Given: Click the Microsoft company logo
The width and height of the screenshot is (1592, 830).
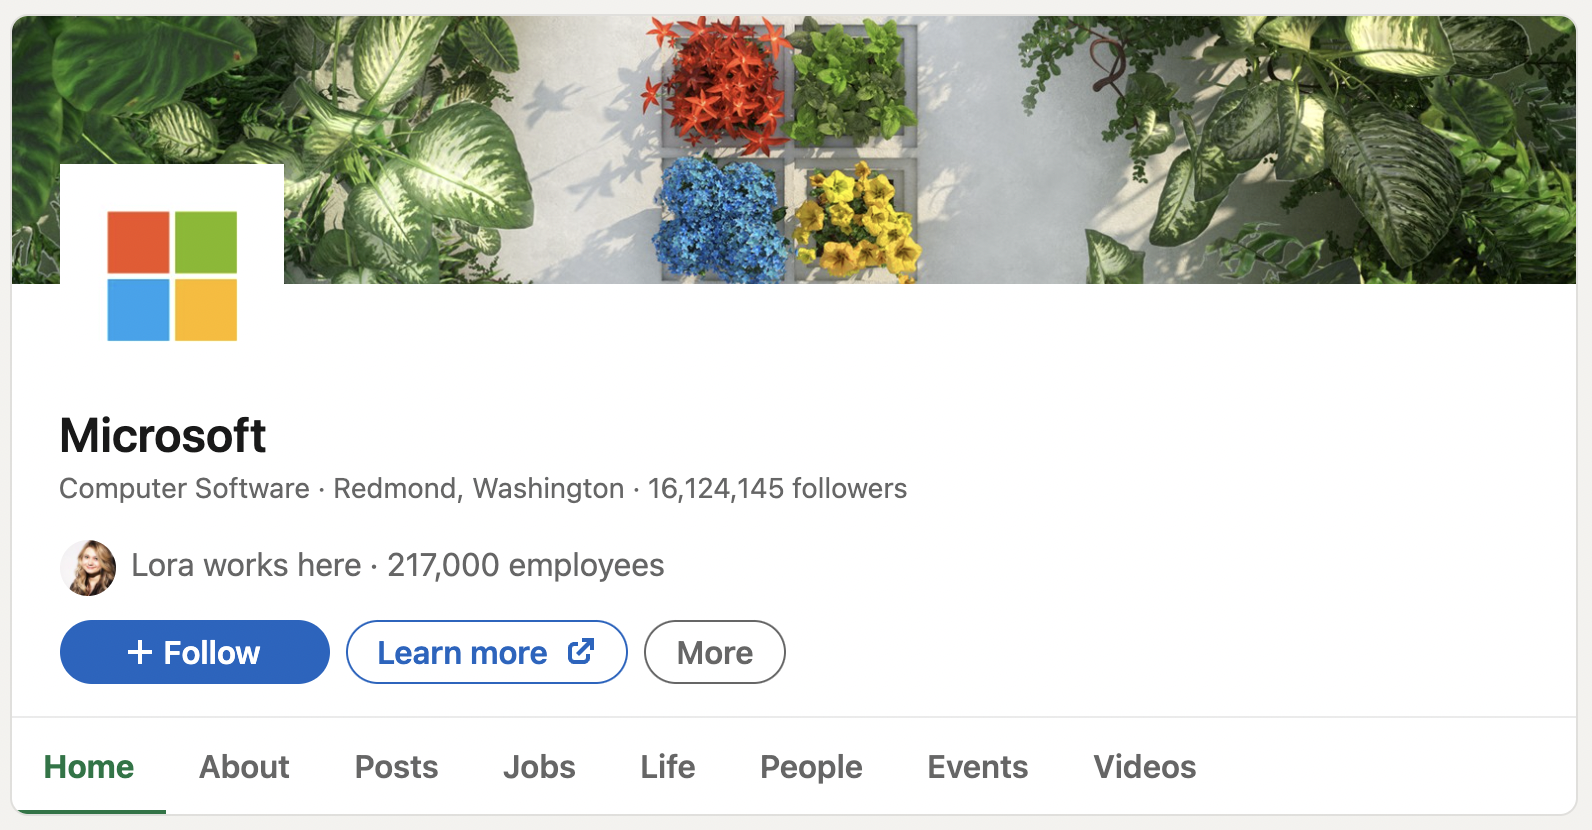Looking at the screenshot, I should (172, 276).
